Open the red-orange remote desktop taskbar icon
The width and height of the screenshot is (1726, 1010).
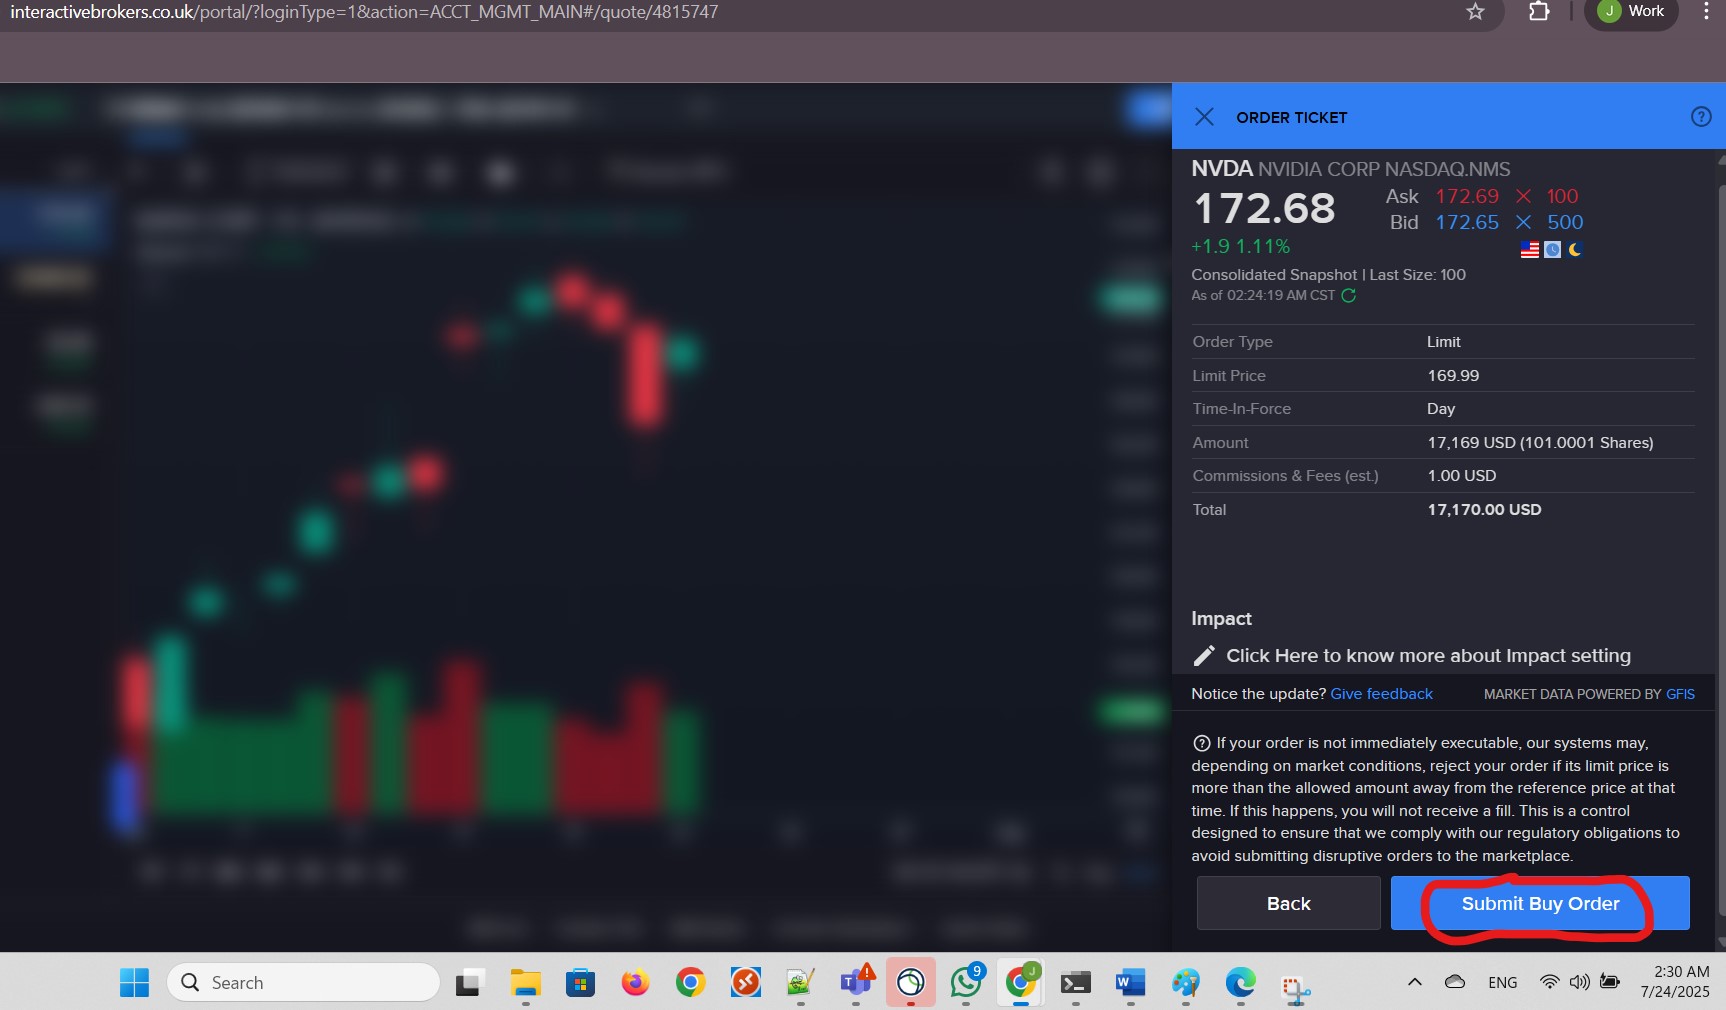745,983
